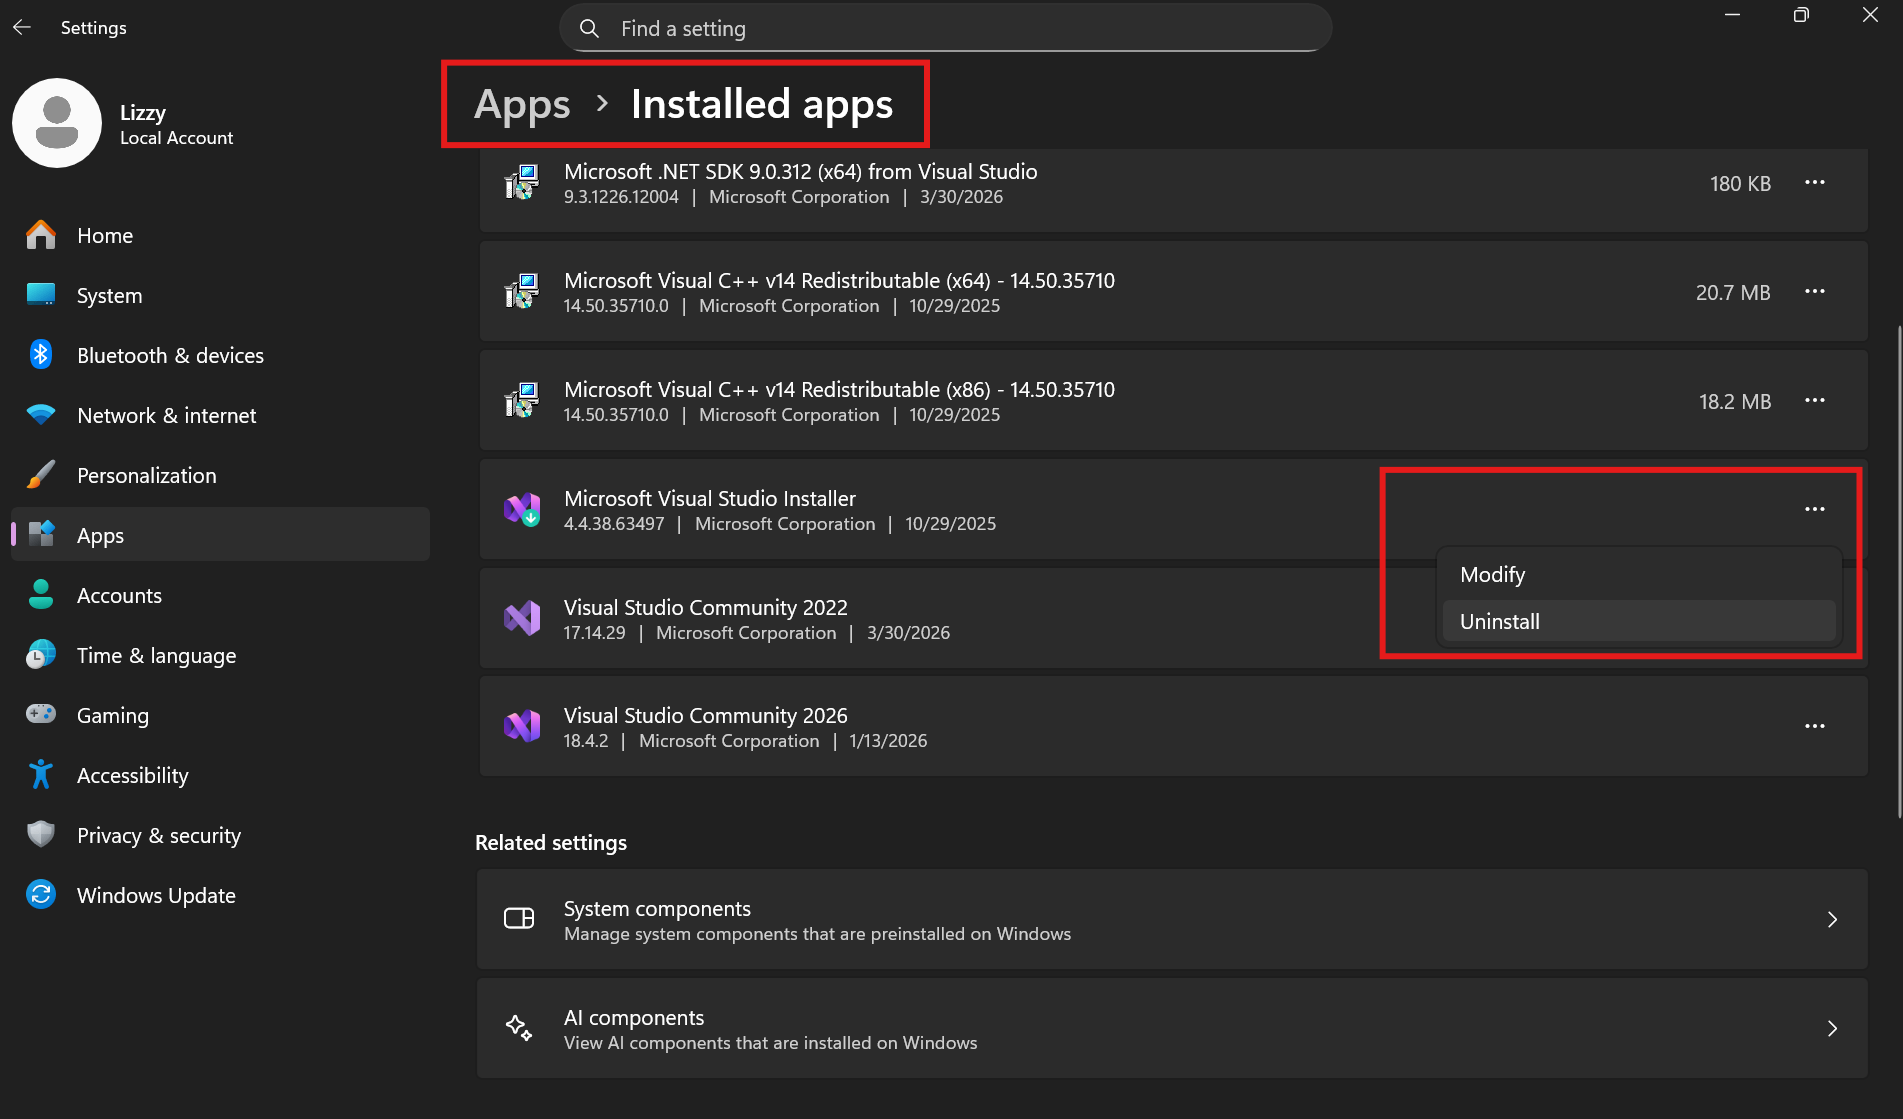Click the AI components sparkle icon
The image size is (1903, 1119).
pos(519,1028)
